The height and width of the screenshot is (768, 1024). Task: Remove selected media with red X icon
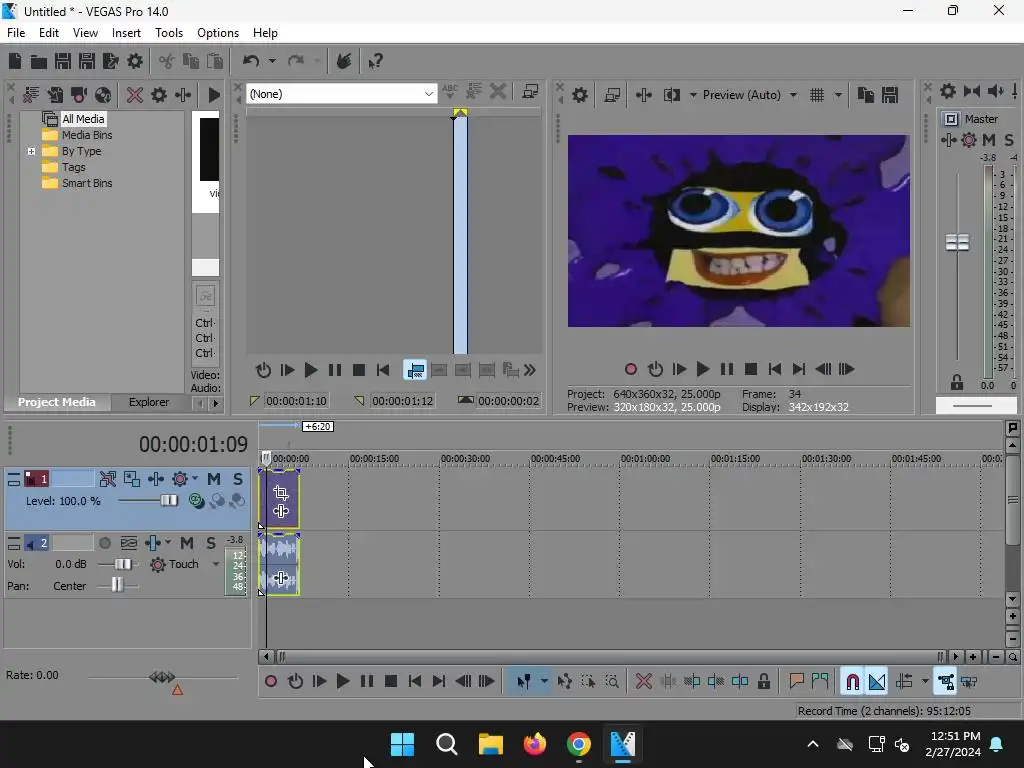click(135, 95)
